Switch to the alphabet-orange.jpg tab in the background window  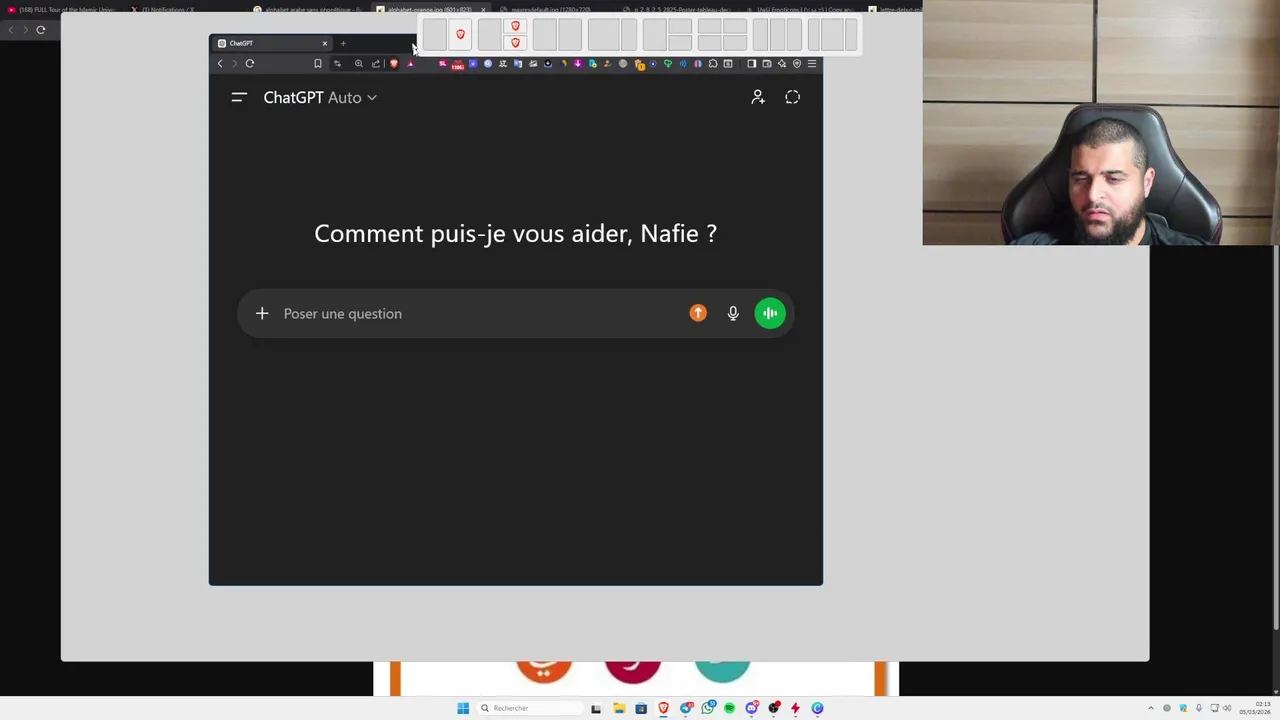(x=428, y=10)
